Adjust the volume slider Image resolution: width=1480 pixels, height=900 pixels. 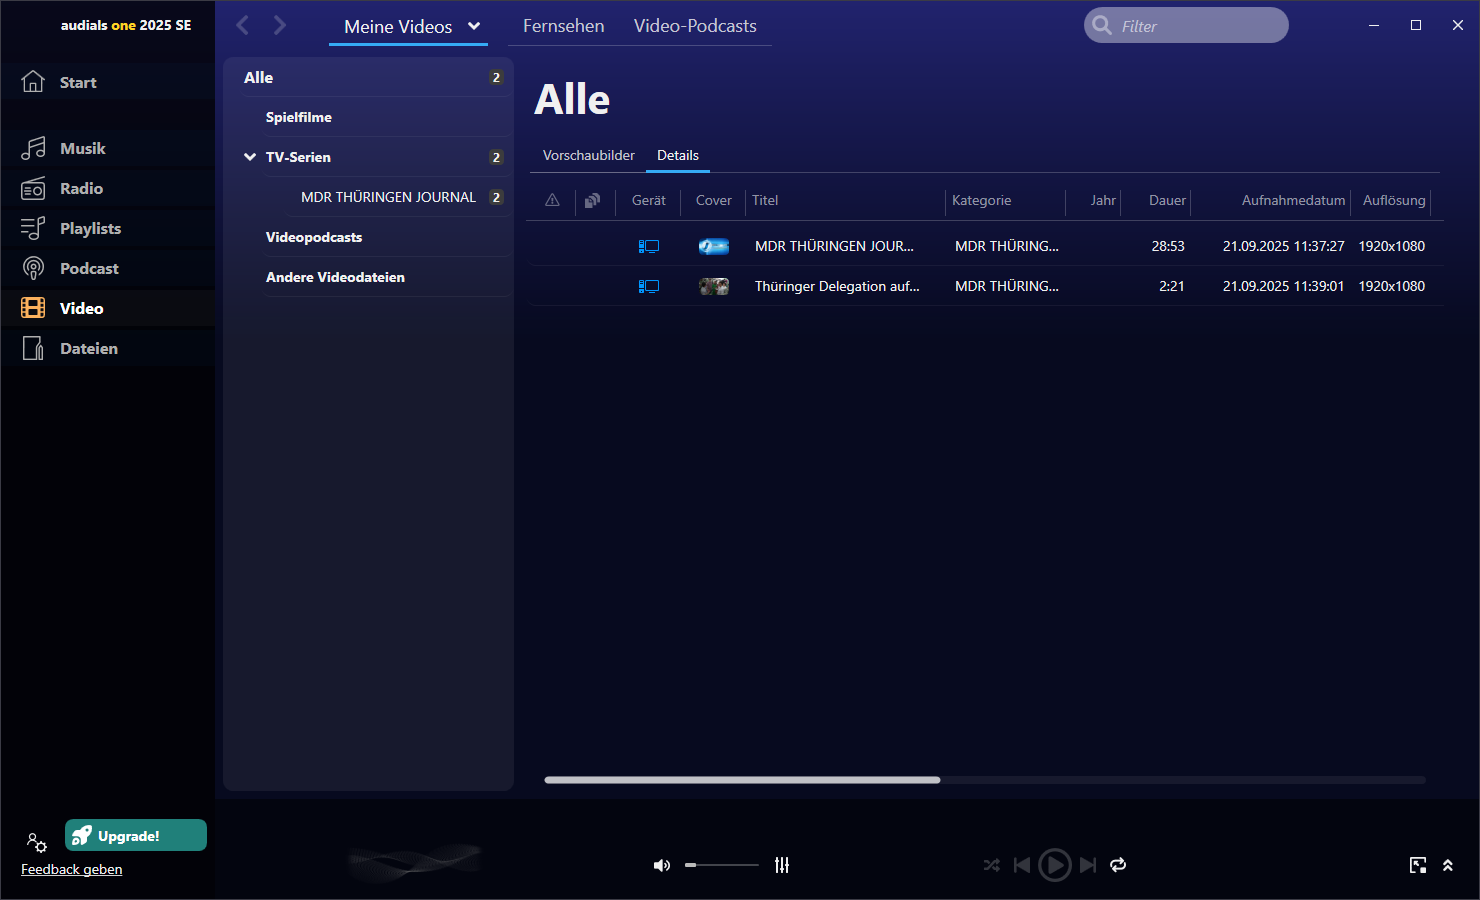(721, 865)
